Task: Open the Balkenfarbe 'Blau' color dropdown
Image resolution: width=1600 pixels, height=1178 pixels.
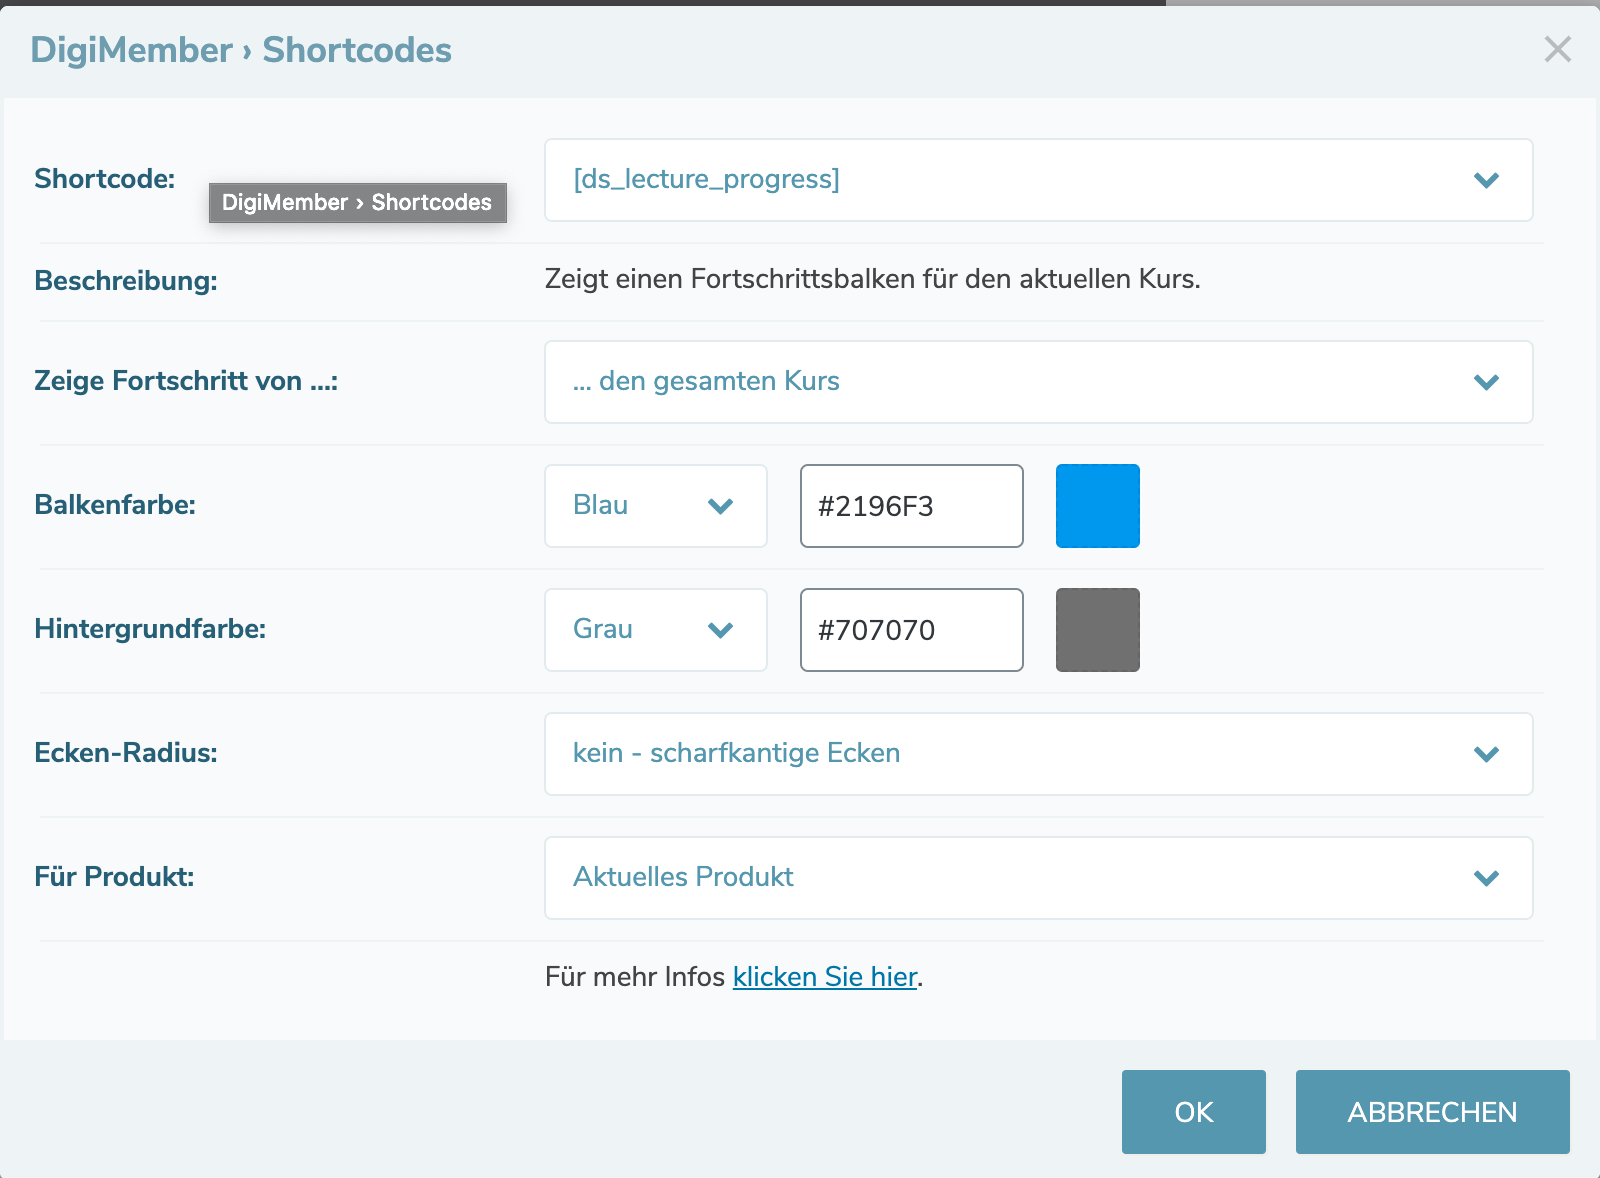Action: (655, 506)
